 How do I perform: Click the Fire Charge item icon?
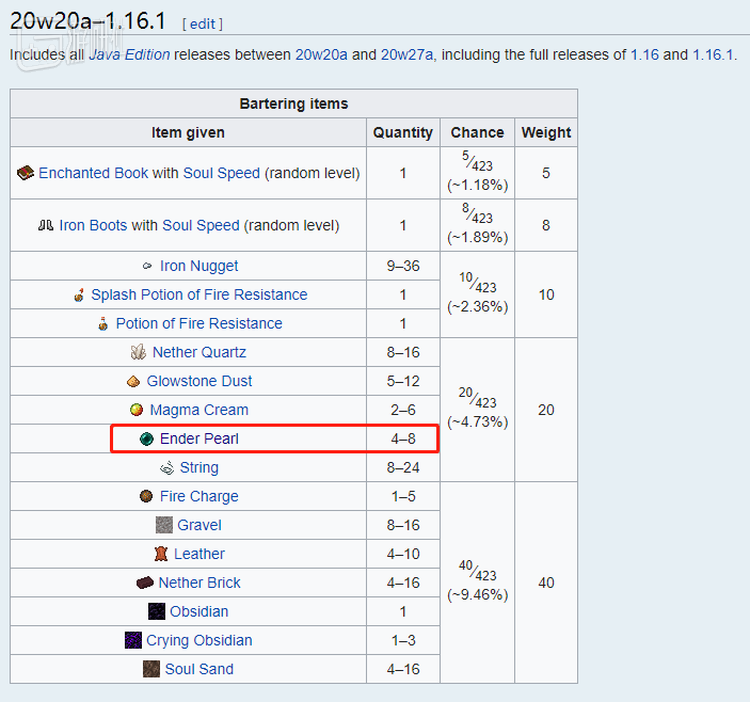[146, 496]
